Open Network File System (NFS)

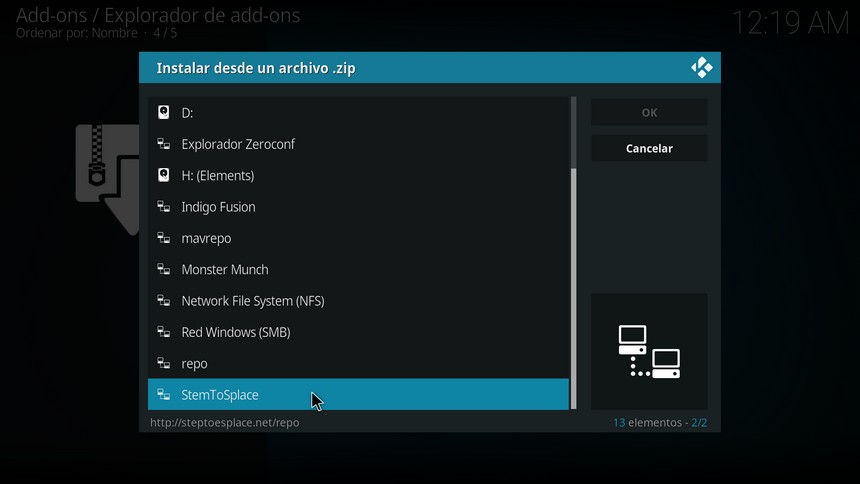(358, 300)
